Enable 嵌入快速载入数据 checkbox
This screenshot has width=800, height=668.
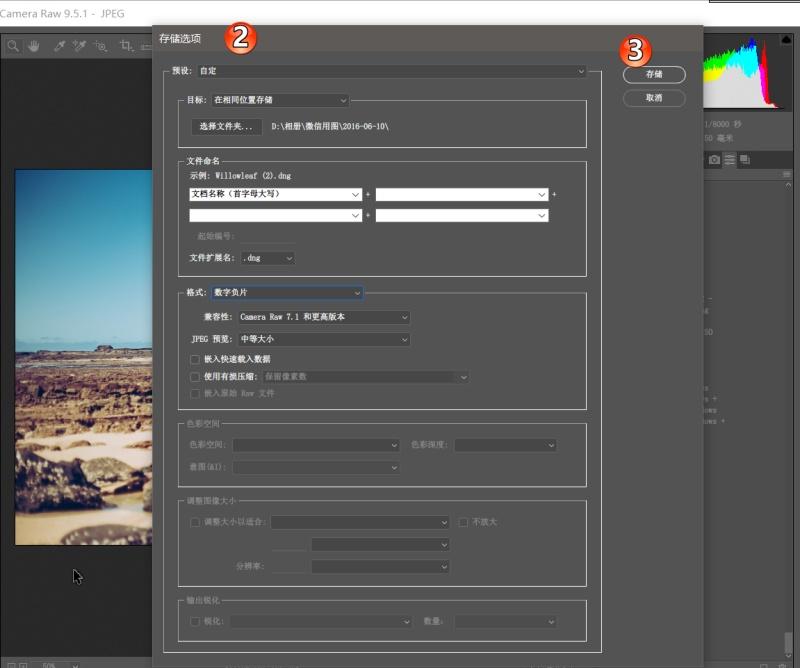194,360
